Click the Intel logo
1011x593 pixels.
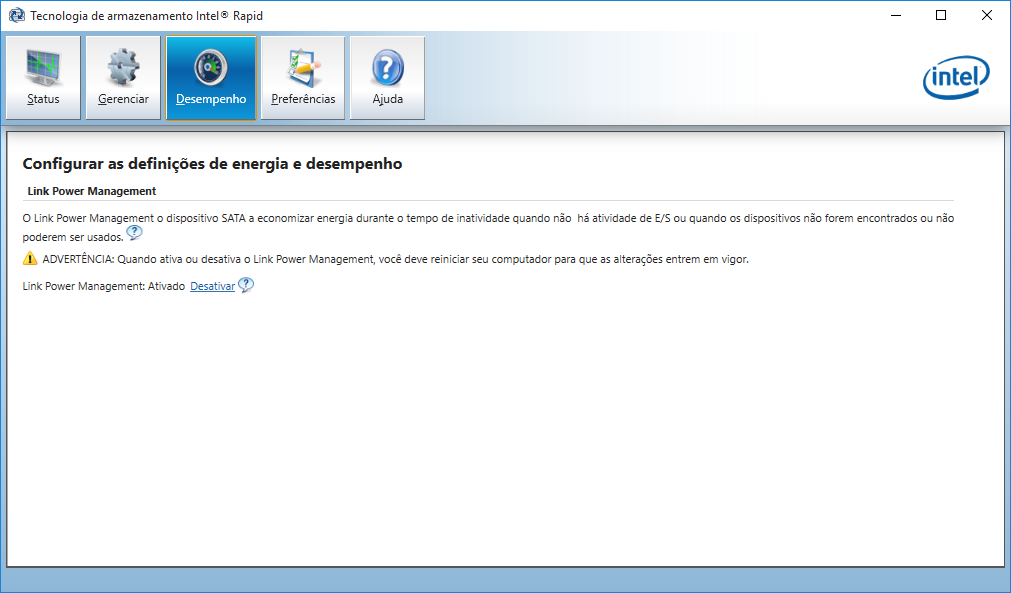tap(956, 77)
